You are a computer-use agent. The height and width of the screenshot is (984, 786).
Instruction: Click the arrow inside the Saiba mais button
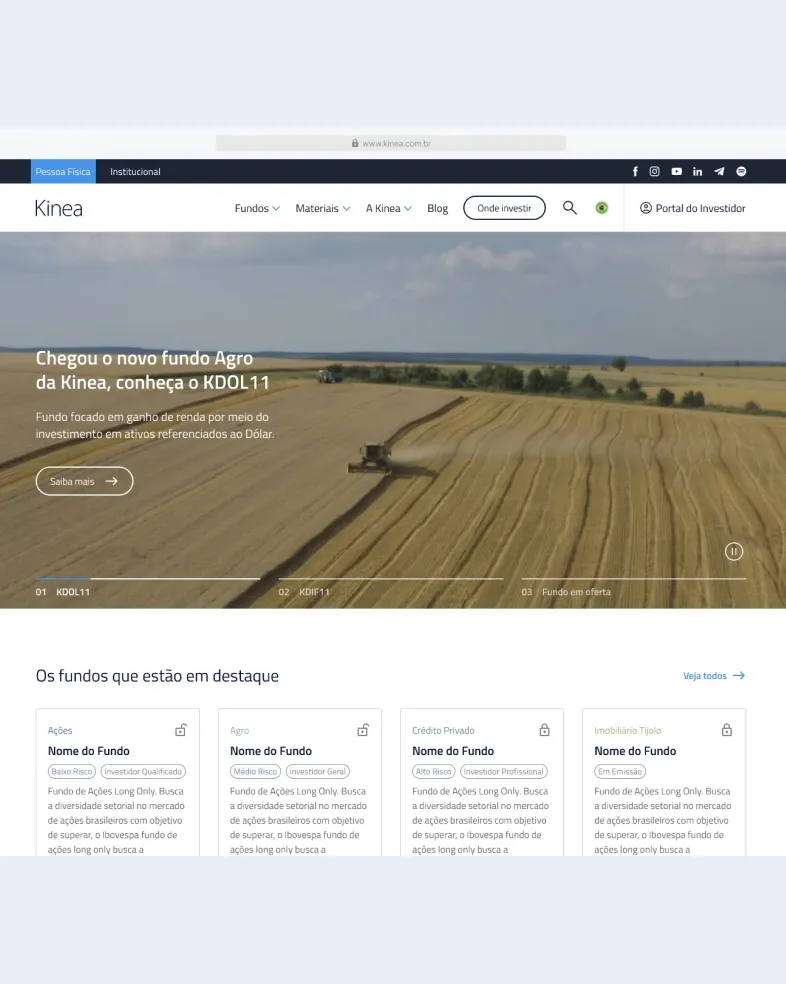[x=112, y=481]
